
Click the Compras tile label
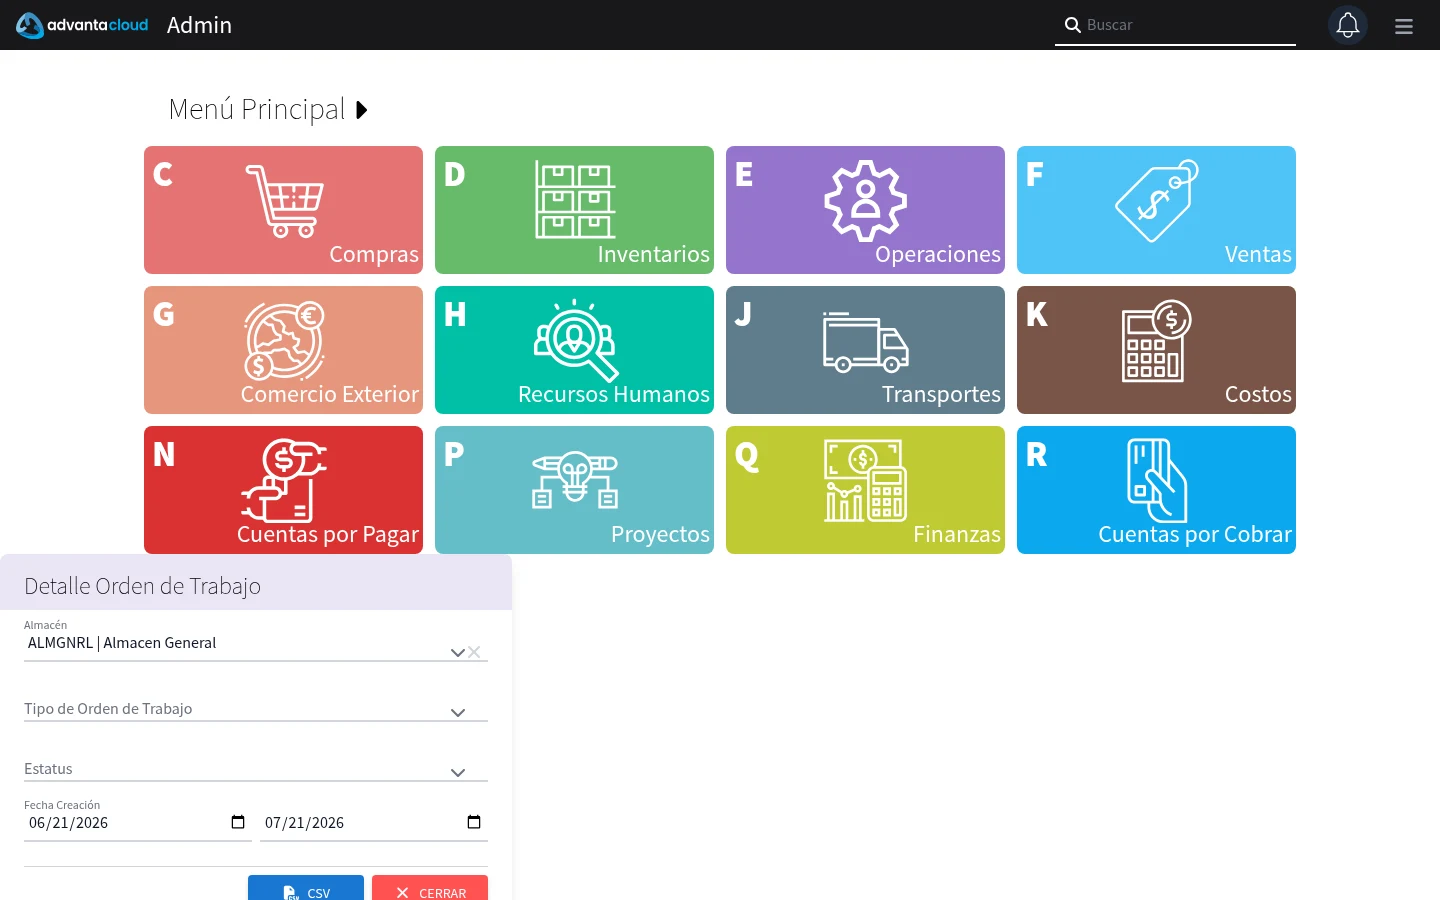tap(374, 254)
